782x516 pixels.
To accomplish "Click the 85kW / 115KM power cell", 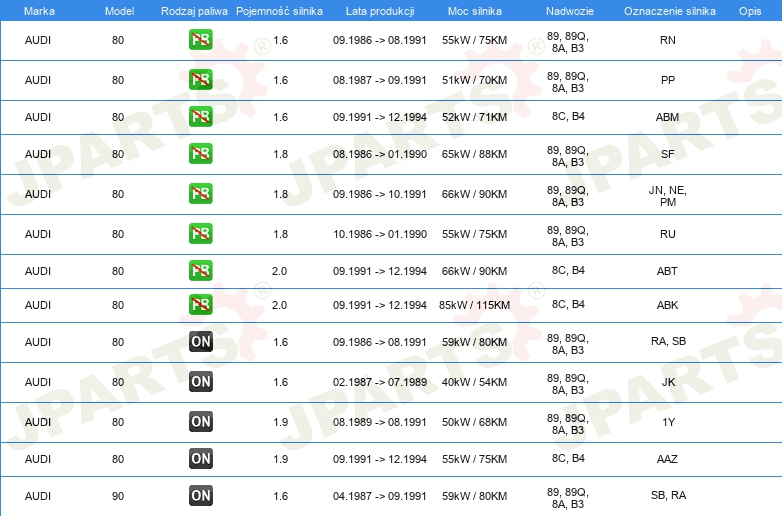I will click(474, 305).
